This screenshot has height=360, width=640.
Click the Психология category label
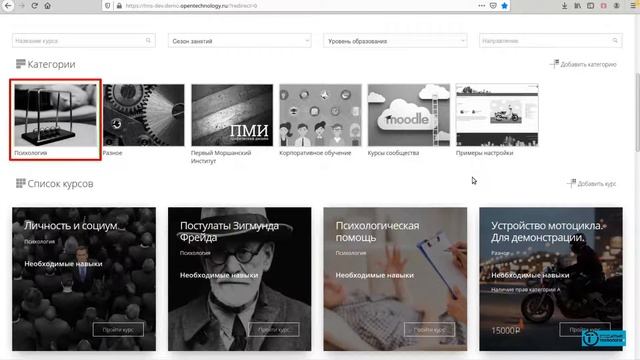[31, 153]
